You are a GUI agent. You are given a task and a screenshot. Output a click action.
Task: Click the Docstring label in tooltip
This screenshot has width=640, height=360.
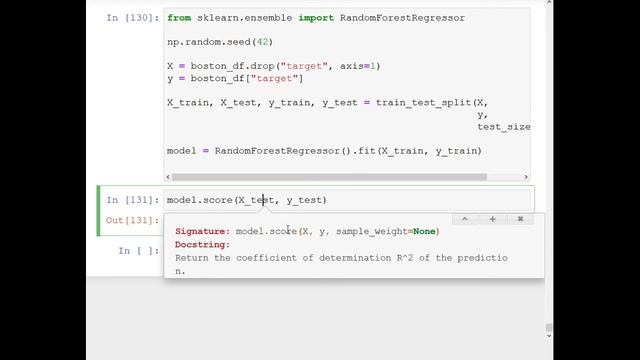pyautogui.click(x=202, y=244)
